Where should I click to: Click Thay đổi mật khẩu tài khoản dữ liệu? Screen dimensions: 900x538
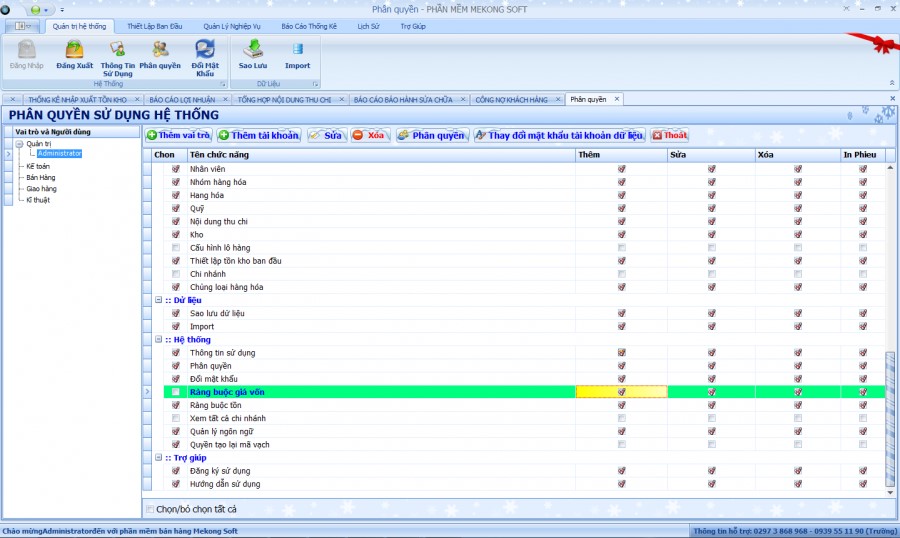click(x=559, y=136)
